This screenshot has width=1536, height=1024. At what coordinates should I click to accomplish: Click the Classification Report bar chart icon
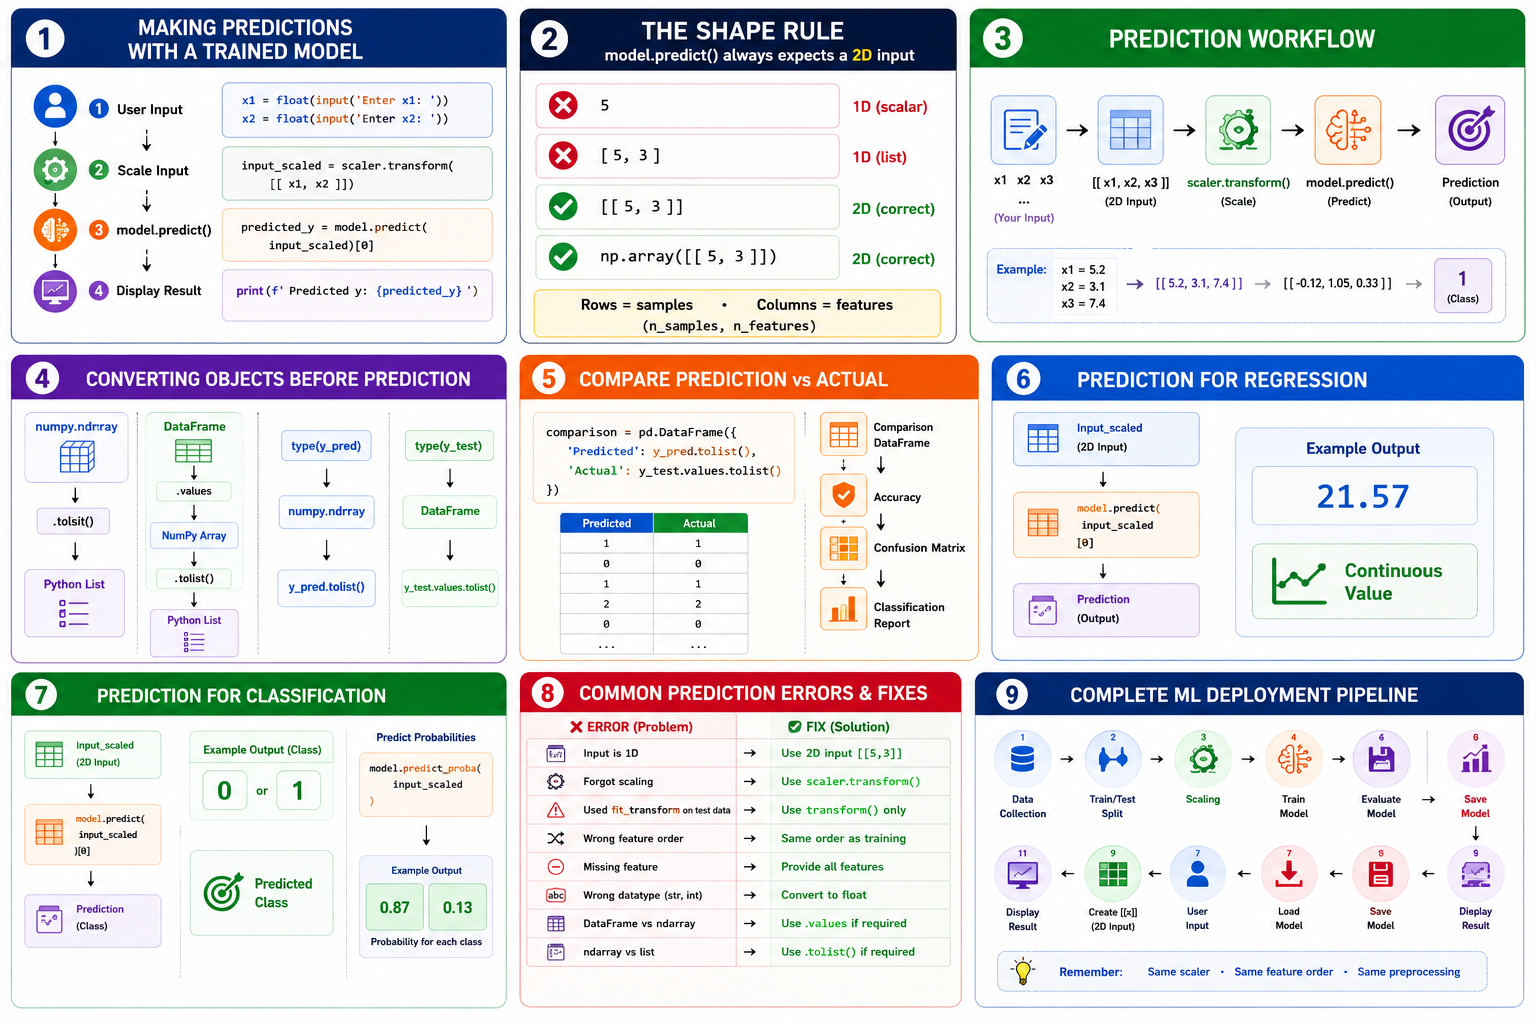point(843,608)
